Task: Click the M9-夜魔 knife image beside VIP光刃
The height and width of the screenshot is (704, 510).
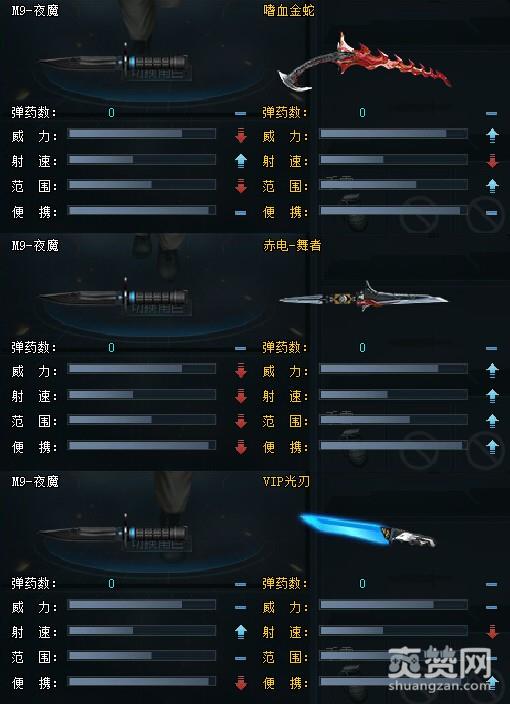Action: 114,532
